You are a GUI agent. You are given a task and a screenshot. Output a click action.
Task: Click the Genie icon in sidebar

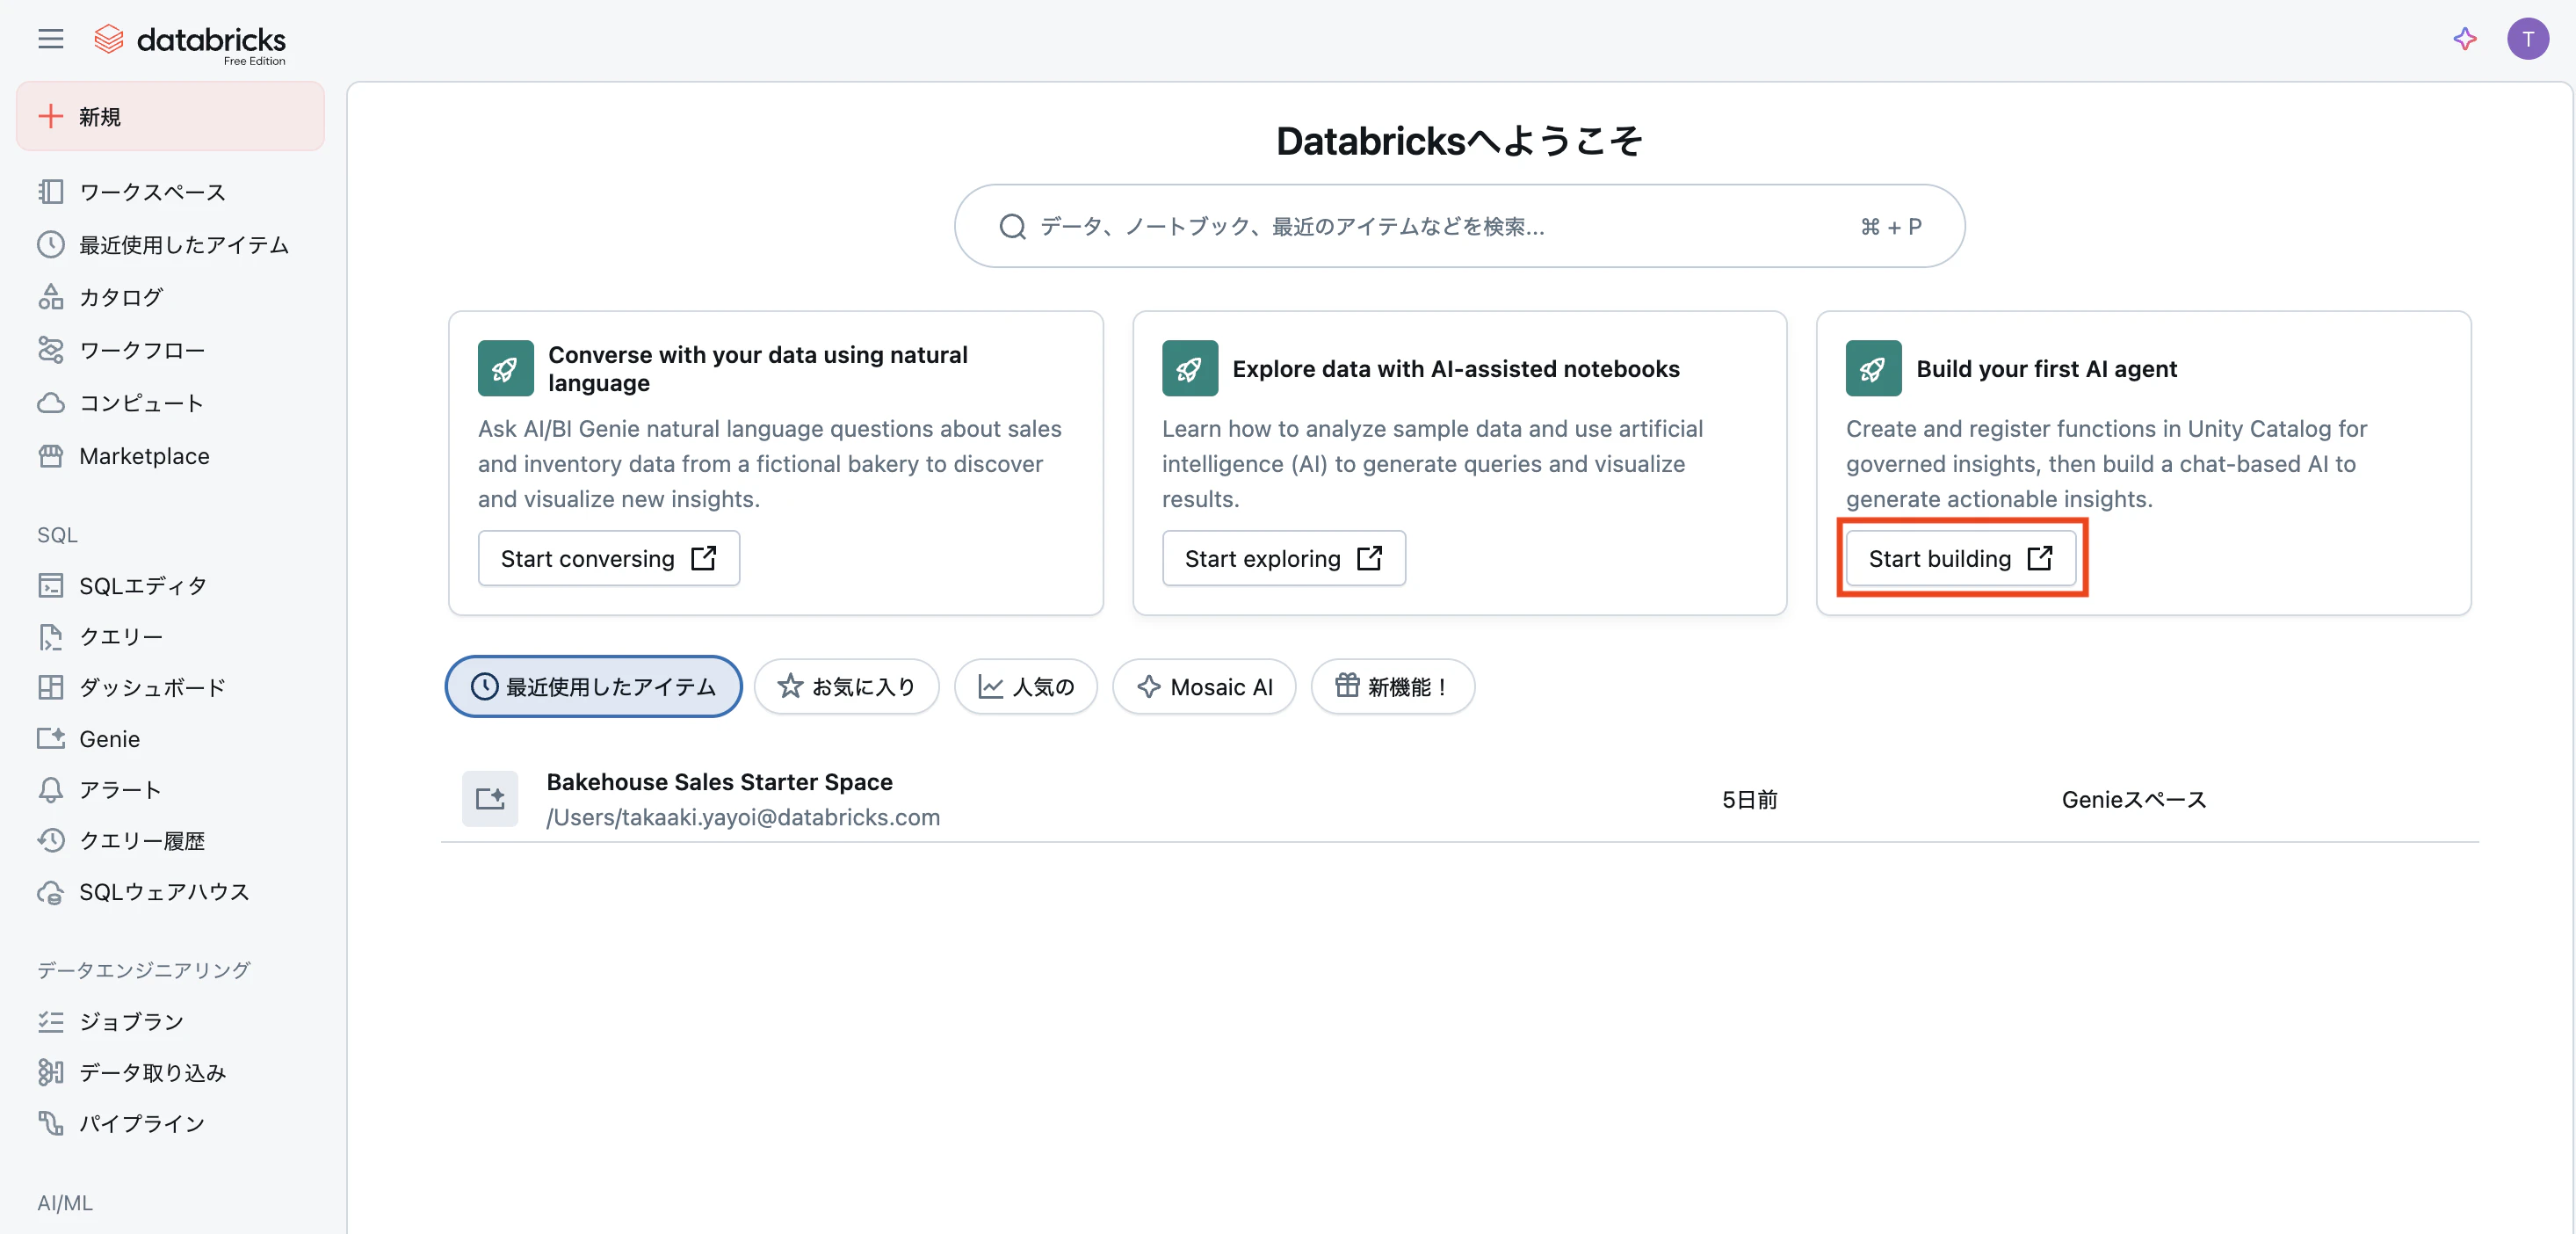pyautogui.click(x=50, y=739)
